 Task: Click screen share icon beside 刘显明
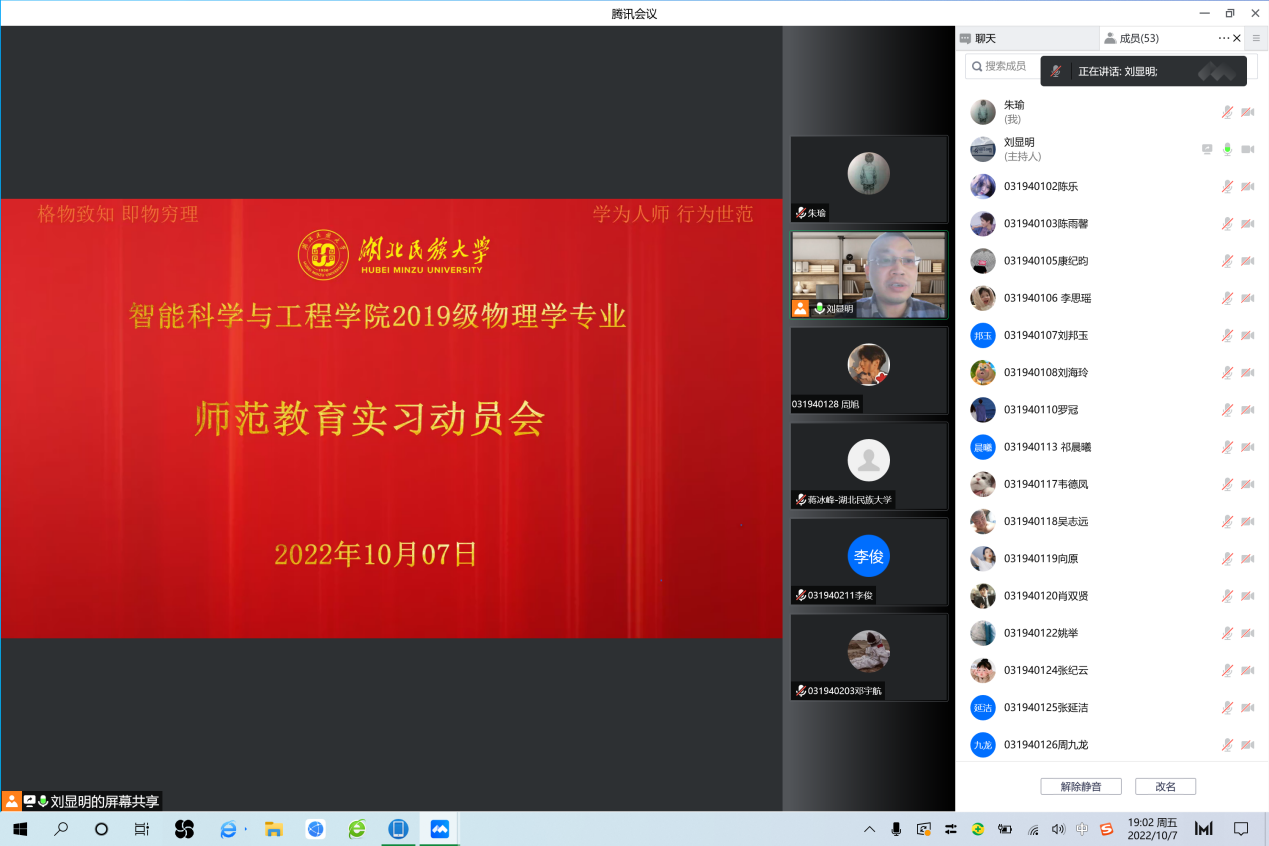coord(1207,149)
